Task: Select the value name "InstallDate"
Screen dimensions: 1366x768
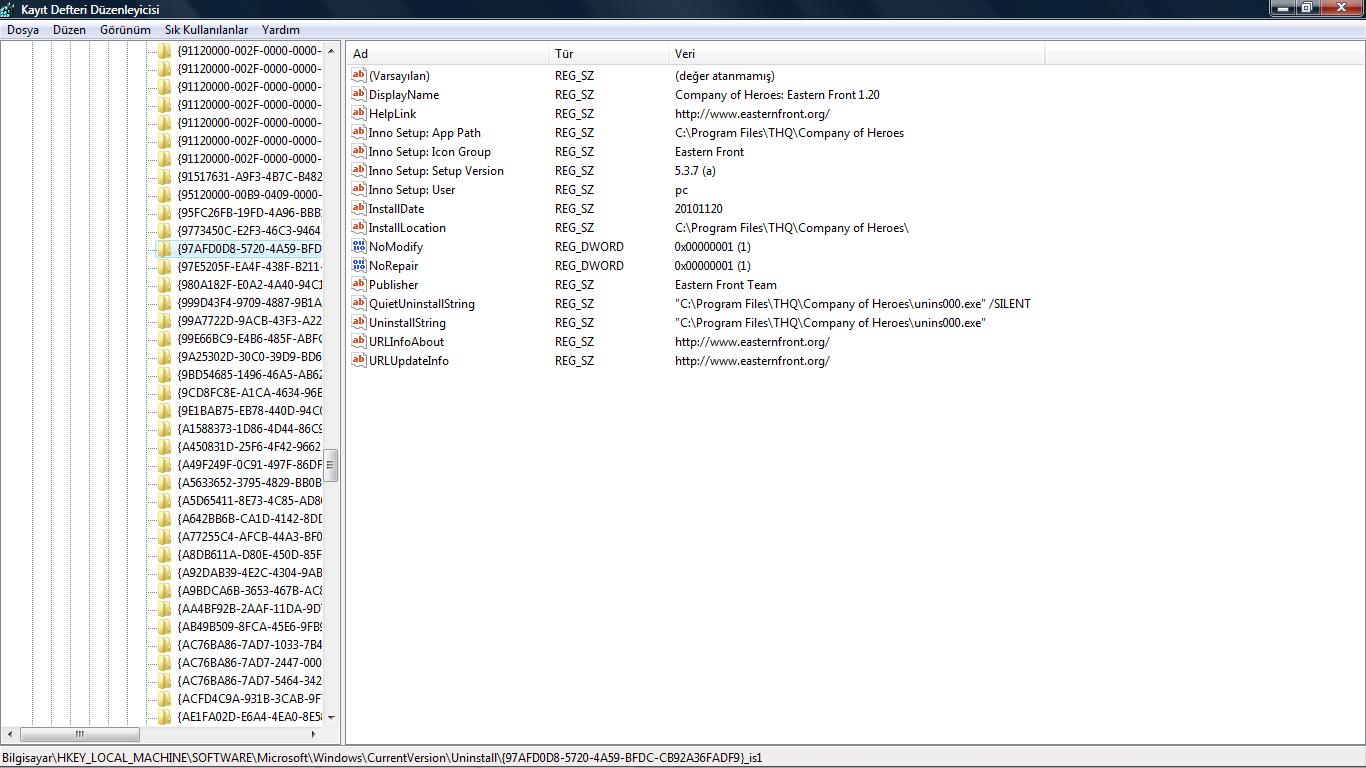Action: [396, 209]
